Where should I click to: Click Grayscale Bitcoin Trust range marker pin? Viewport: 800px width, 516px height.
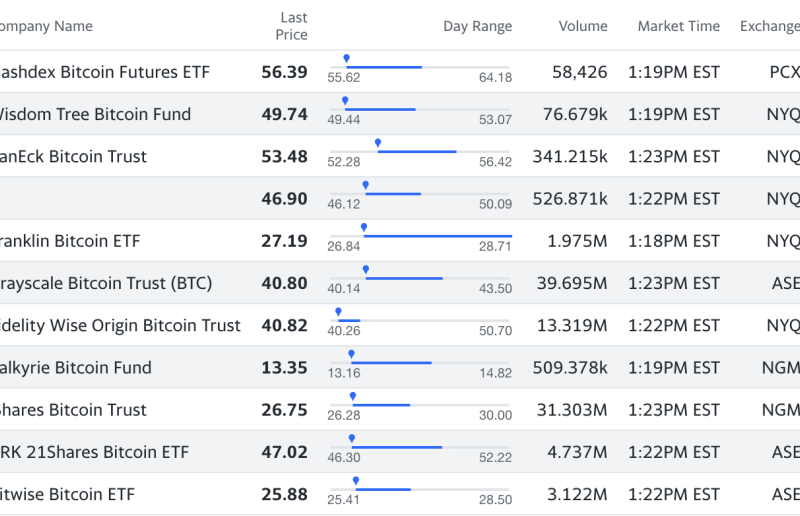[366, 270]
